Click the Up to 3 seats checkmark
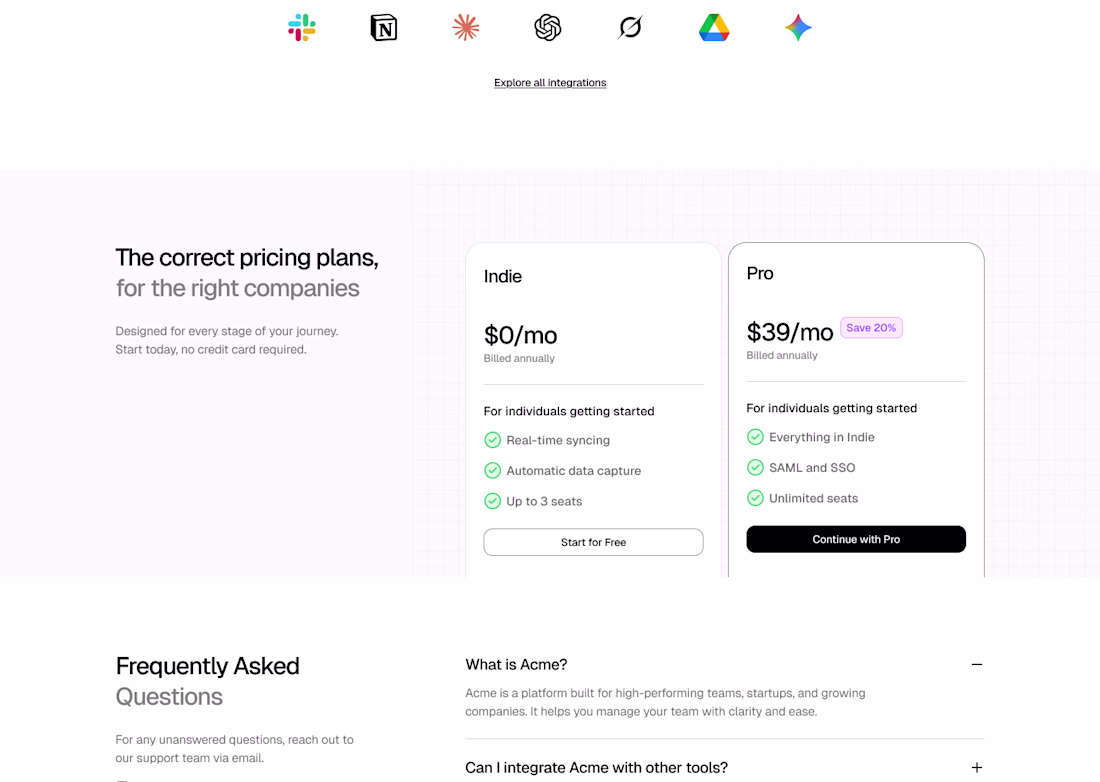 493,501
